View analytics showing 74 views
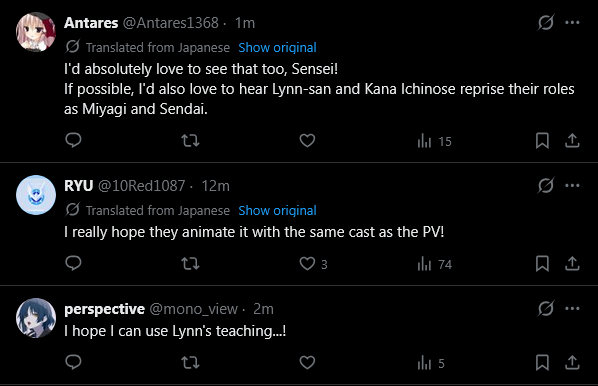Viewport: 598px width, 386px height. click(434, 264)
